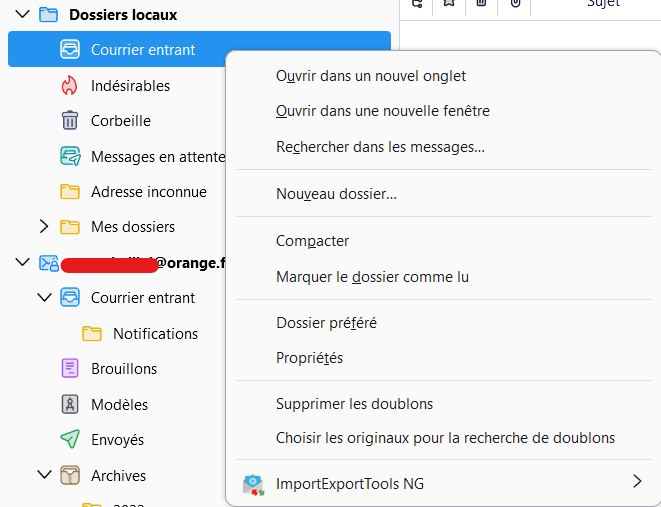The height and width of the screenshot is (507, 661).
Task: Select Dossiers locaux account label
Action: click(123, 15)
